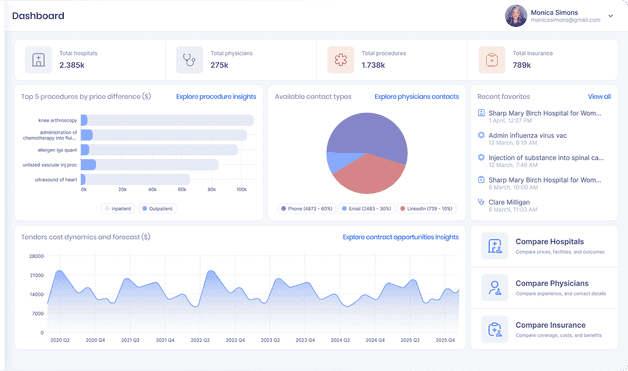Click the Dashboard page title
The width and height of the screenshot is (628, 371).
point(38,16)
